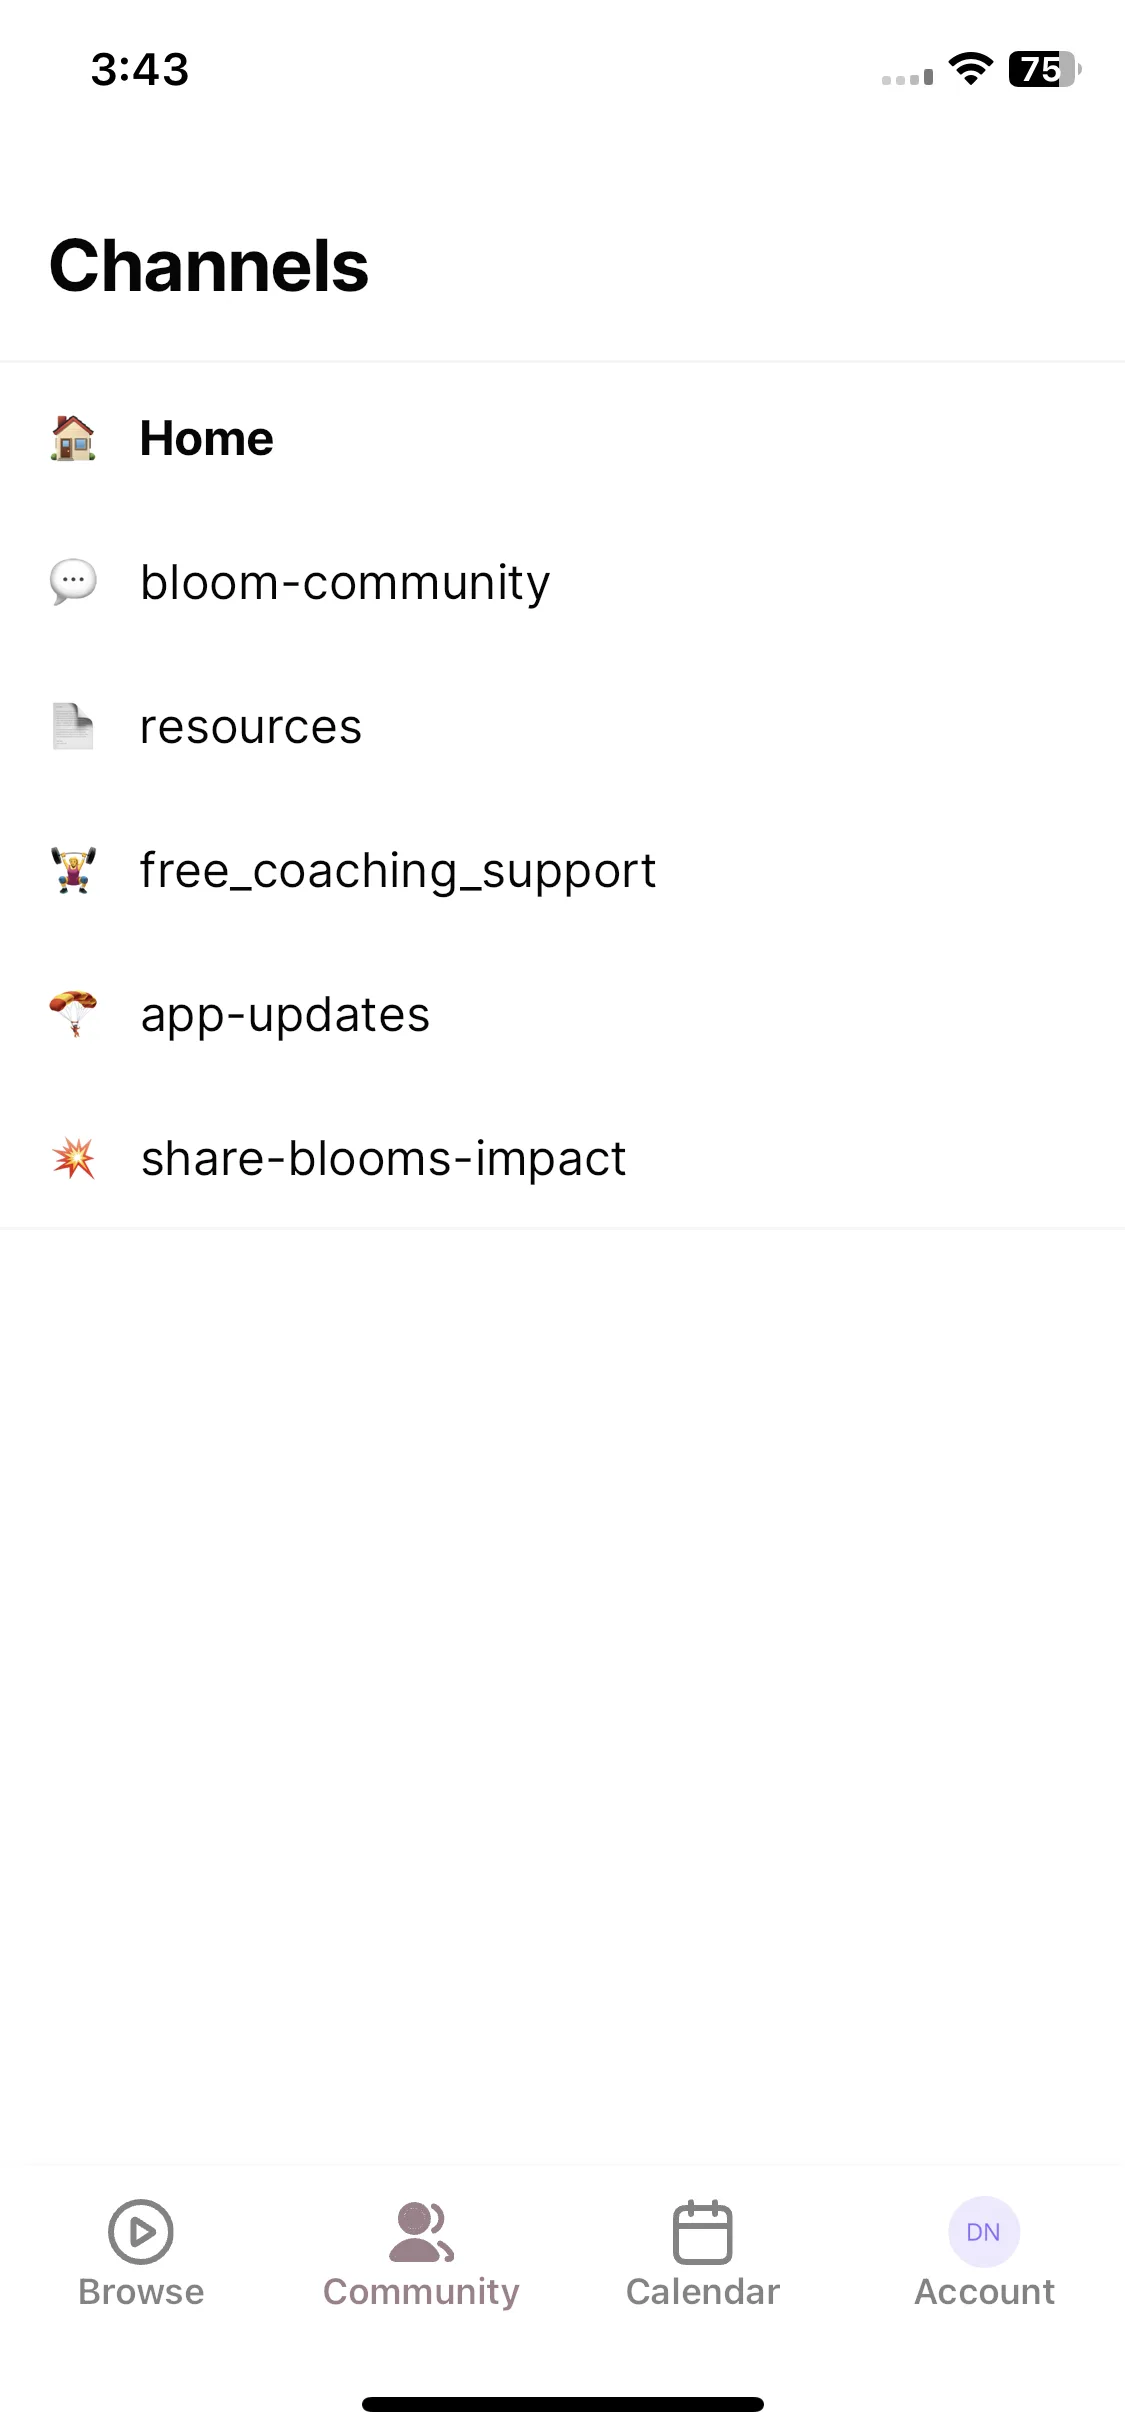Tap the speech bubble icon for bloom-community
The width and height of the screenshot is (1125, 2436).
tap(73, 582)
